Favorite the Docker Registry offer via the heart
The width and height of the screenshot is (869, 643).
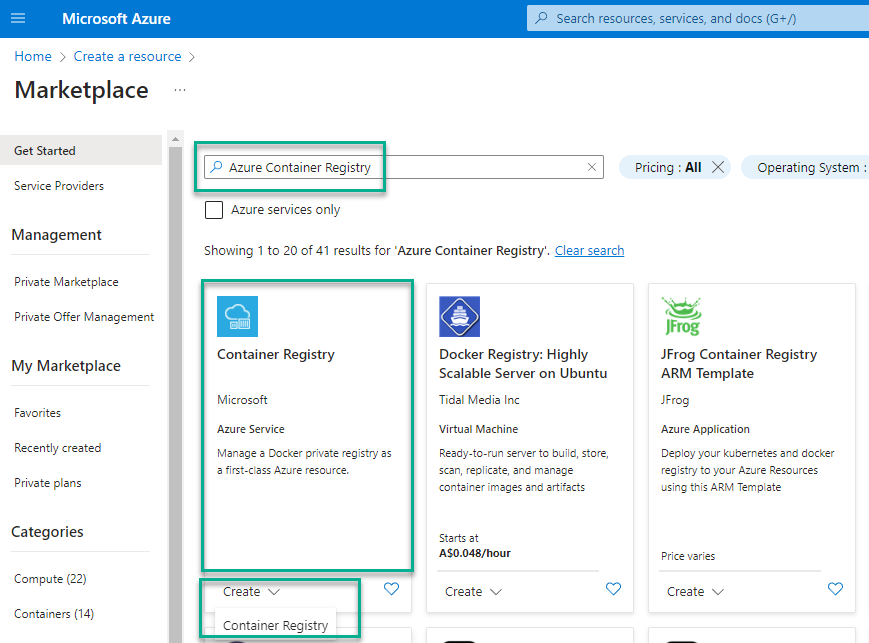613,589
